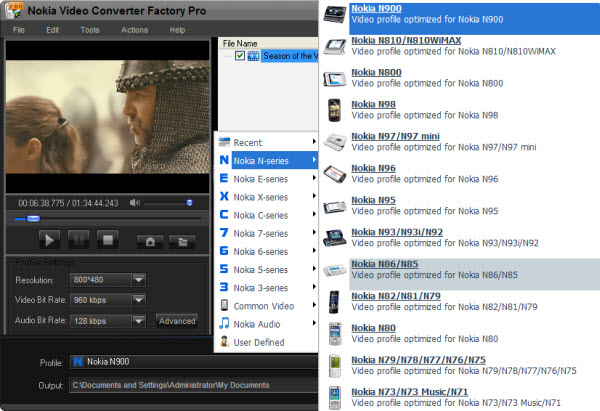The height and width of the screenshot is (411, 600).
Task: Choose the Nokia N810/N810WiMAX profile link
Action: [406, 41]
